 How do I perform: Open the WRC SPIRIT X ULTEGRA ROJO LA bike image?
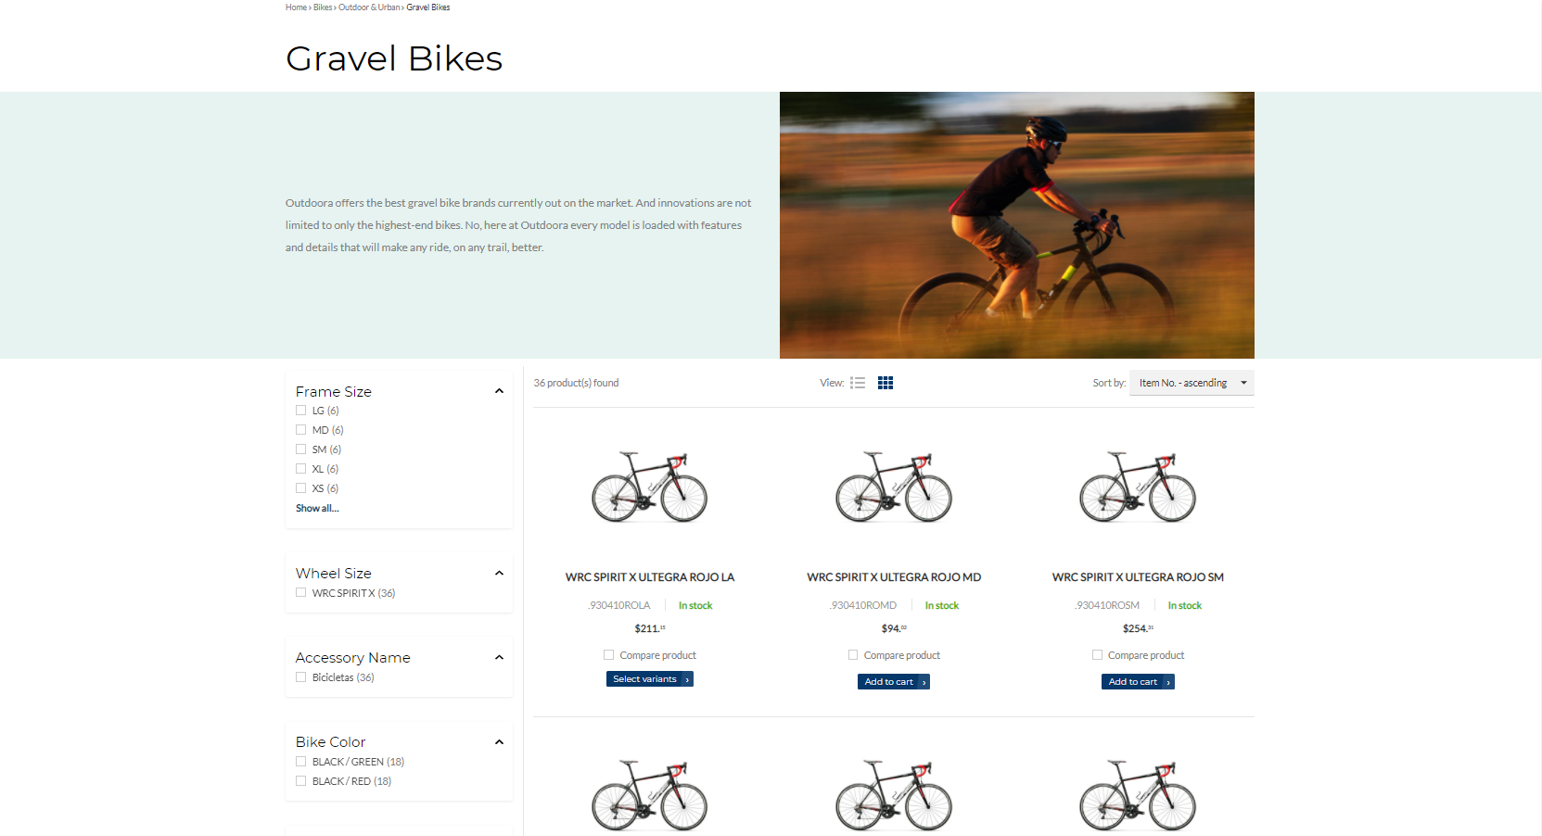pos(650,486)
